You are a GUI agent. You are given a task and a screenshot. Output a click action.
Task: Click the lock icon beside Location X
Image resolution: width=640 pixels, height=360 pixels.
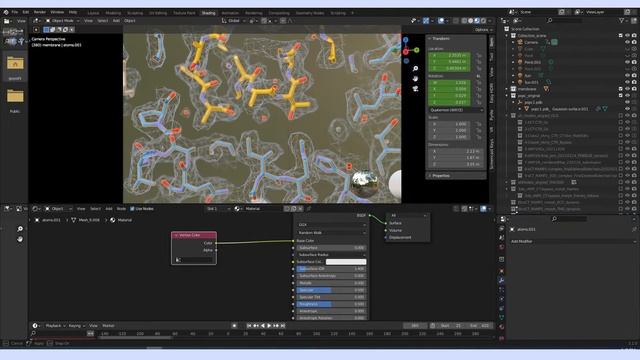(478, 55)
